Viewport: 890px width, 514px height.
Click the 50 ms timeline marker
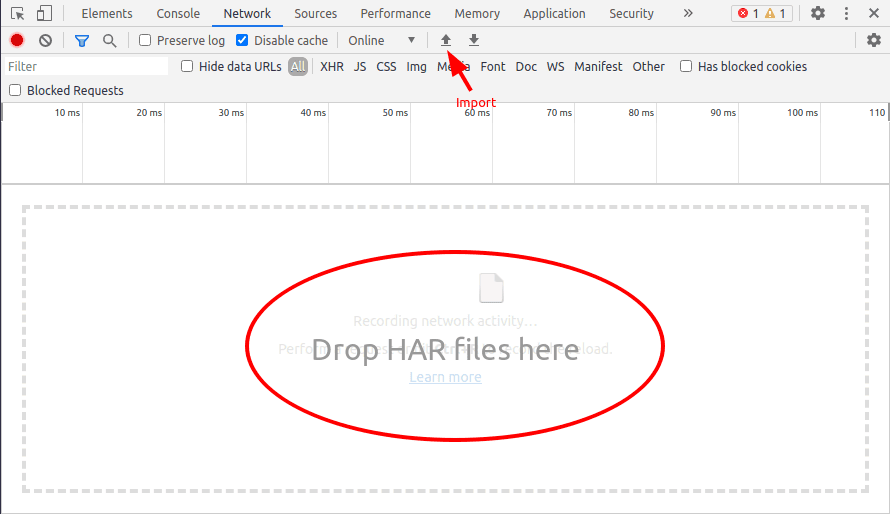tap(395, 113)
